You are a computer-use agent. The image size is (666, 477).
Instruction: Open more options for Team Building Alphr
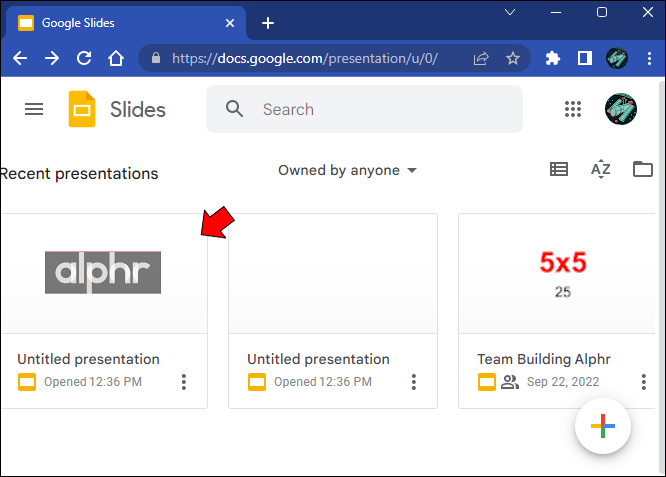click(x=644, y=382)
